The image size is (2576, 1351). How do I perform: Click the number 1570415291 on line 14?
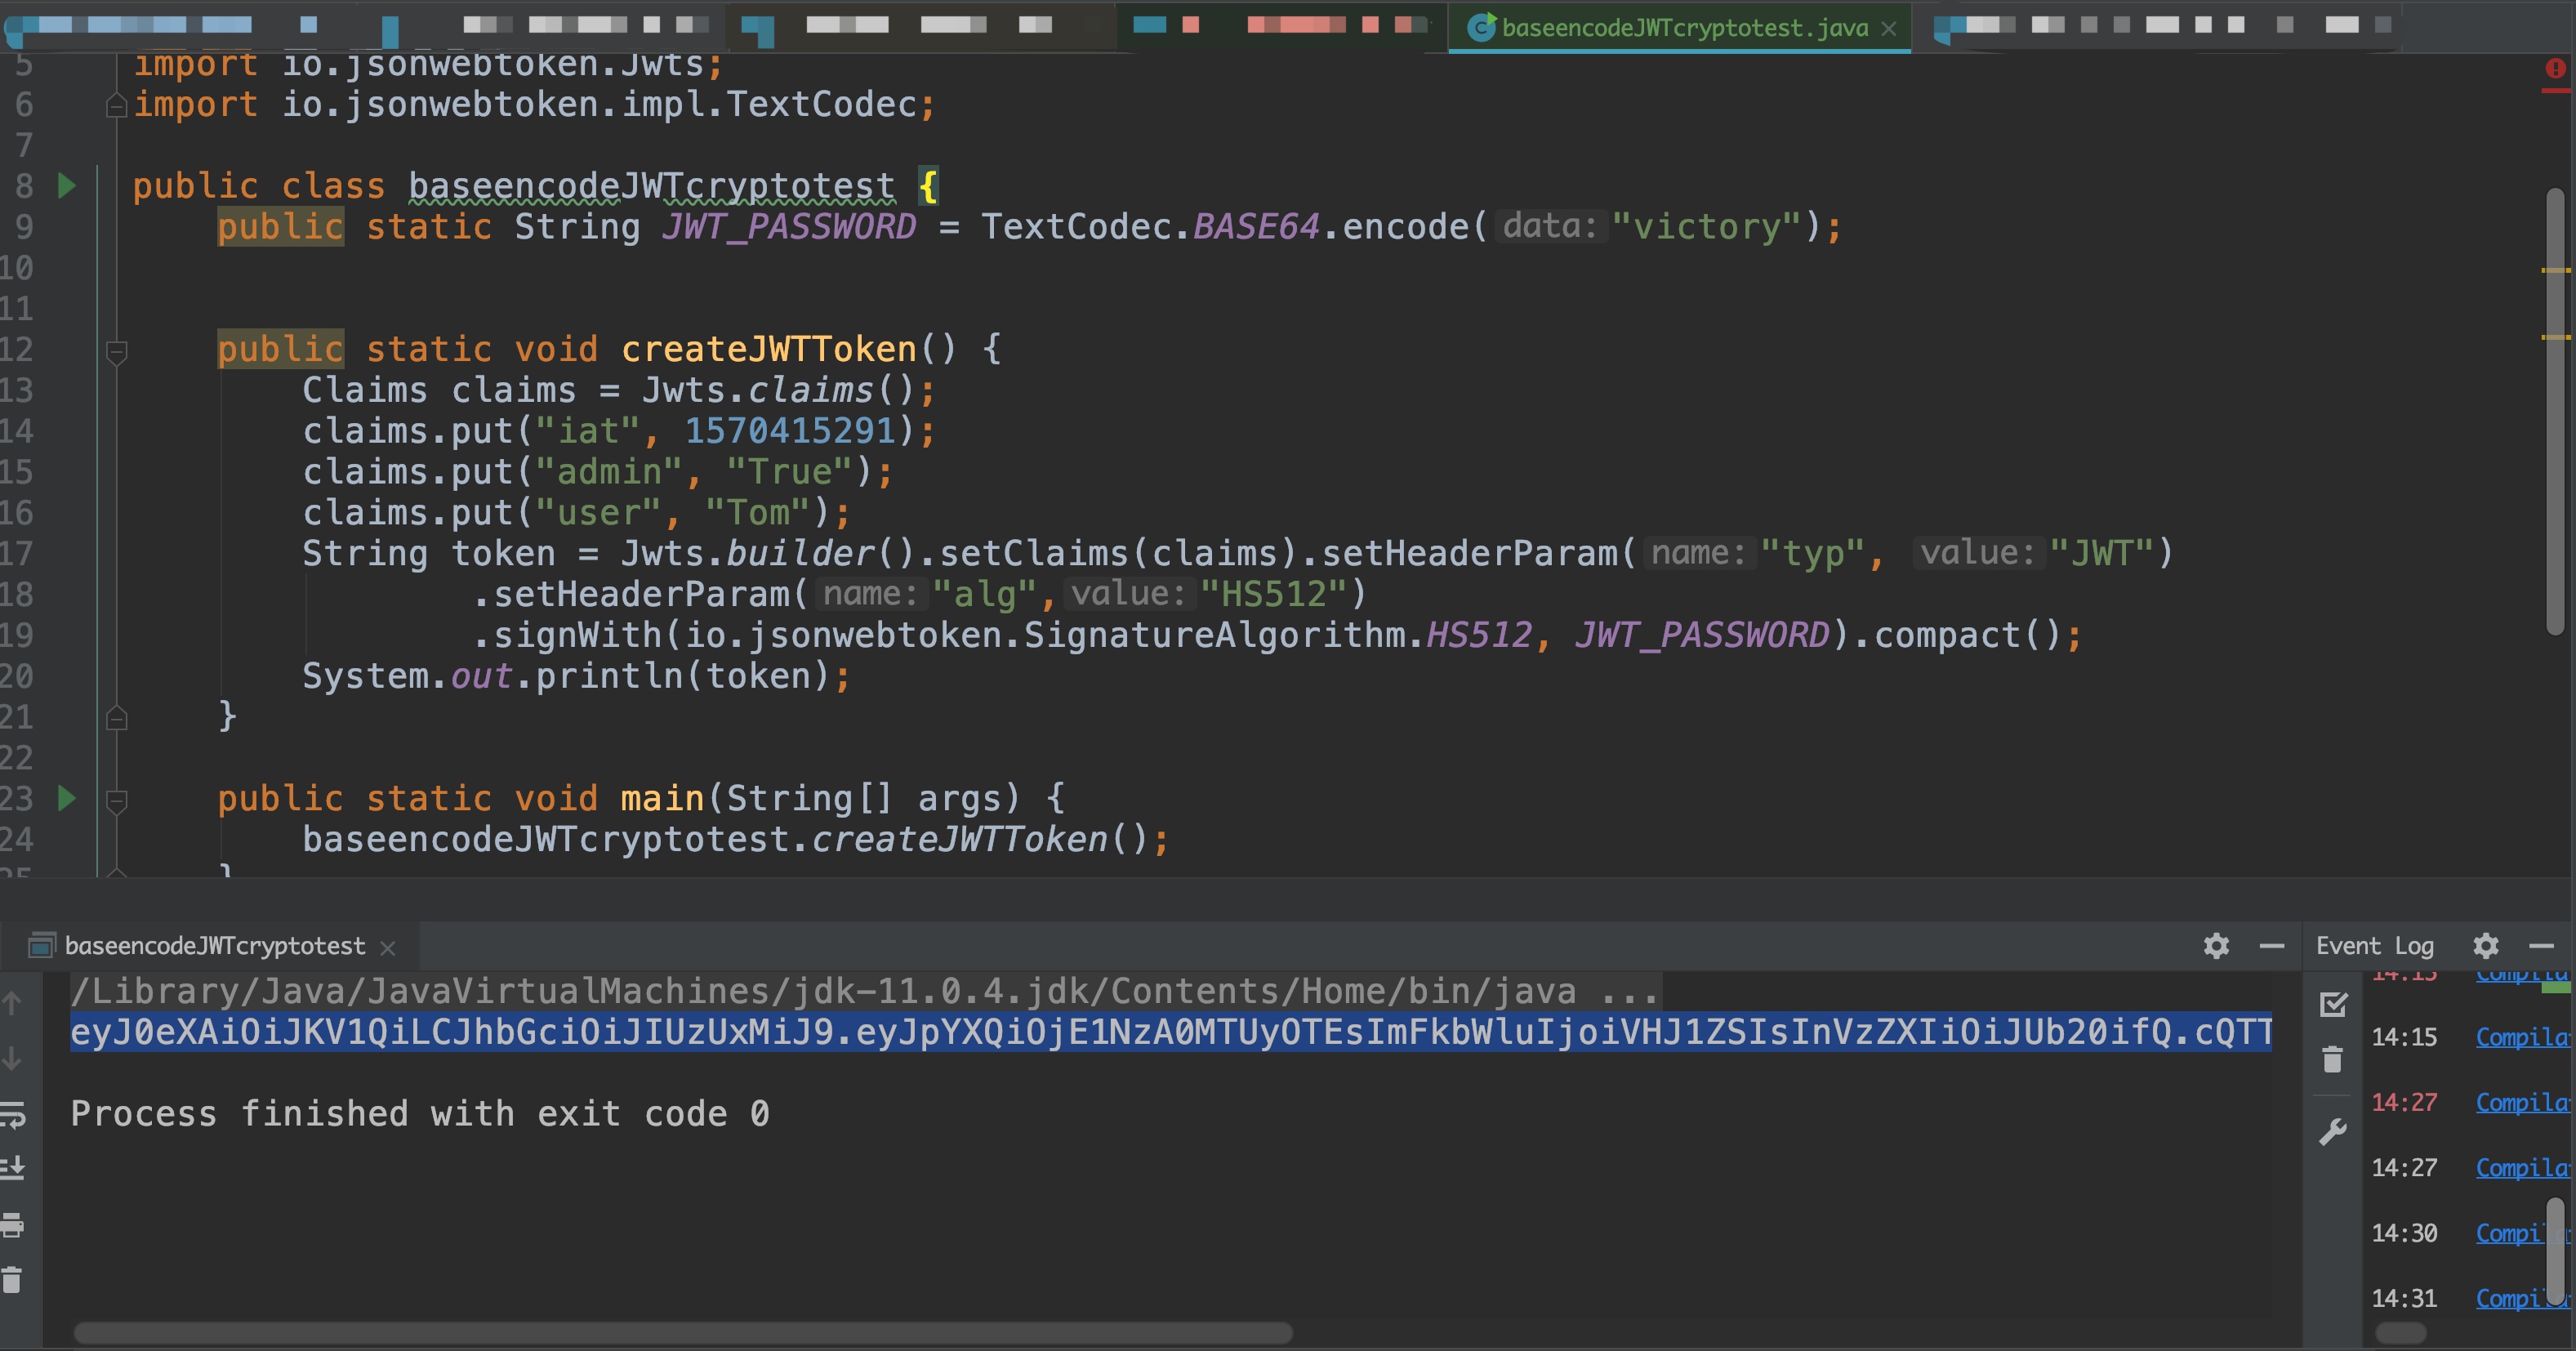point(790,431)
